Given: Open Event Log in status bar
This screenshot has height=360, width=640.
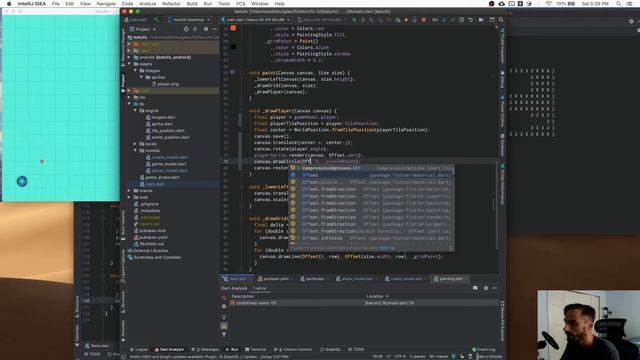Looking at the screenshot, I should coord(484,350).
